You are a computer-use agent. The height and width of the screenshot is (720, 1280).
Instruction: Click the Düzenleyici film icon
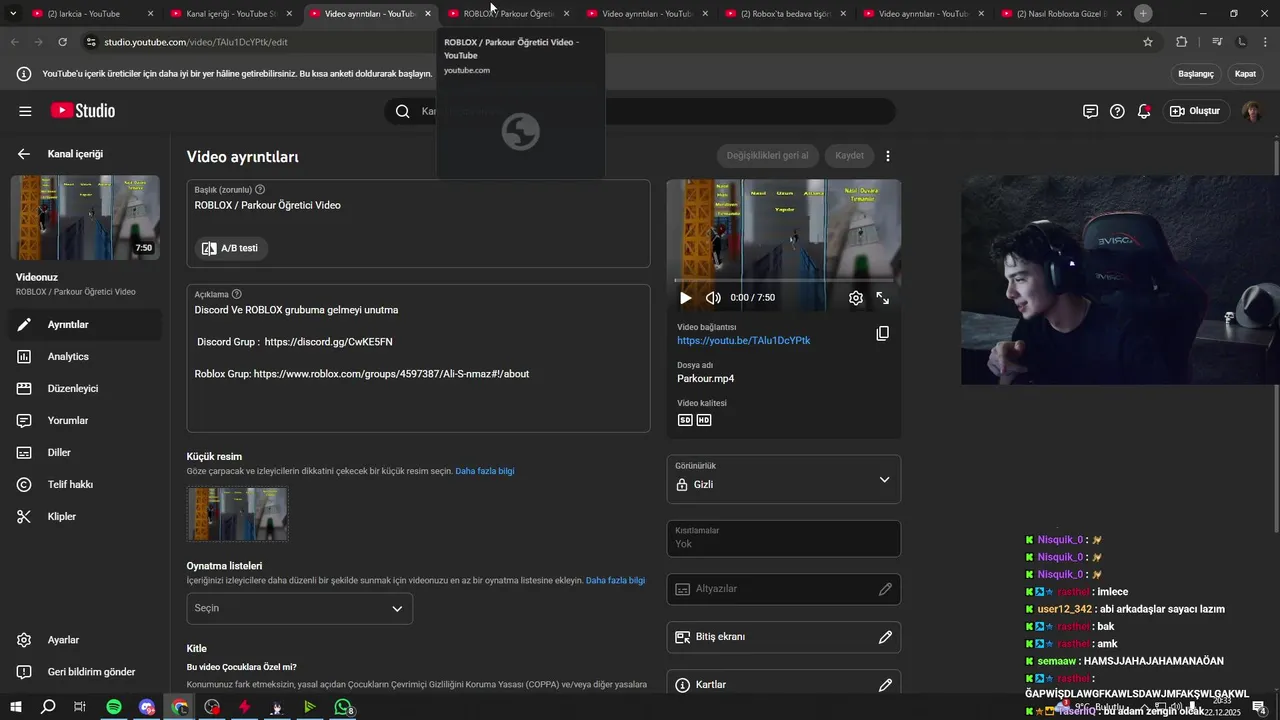24,388
